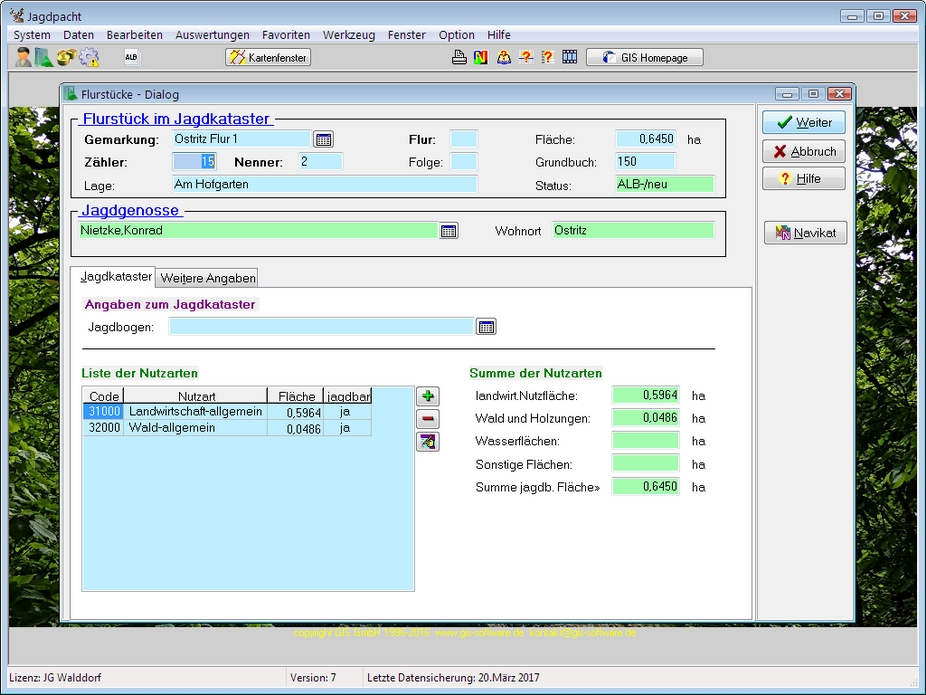Click the Nenner input field
The height and width of the screenshot is (695, 926).
click(319, 161)
